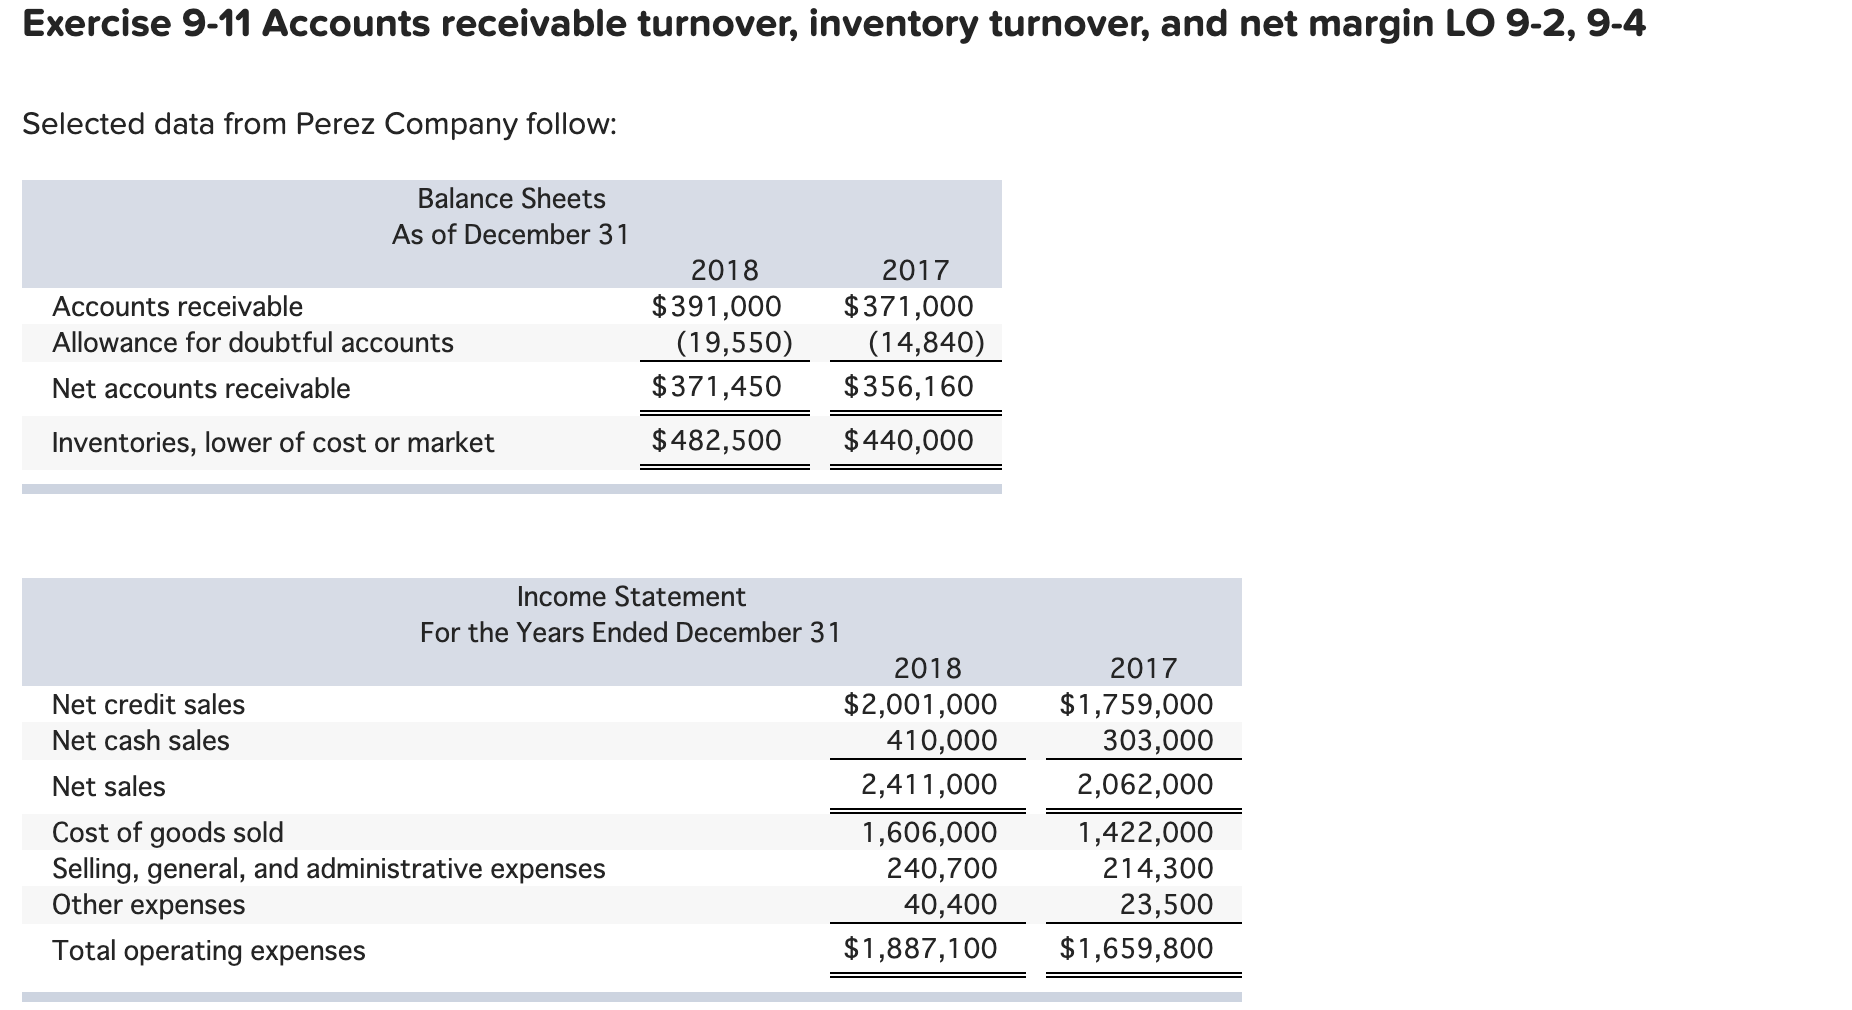Select 'Selected data from Perez Company follow:' text
This screenshot has height=1010, width=1852.
(x=319, y=124)
